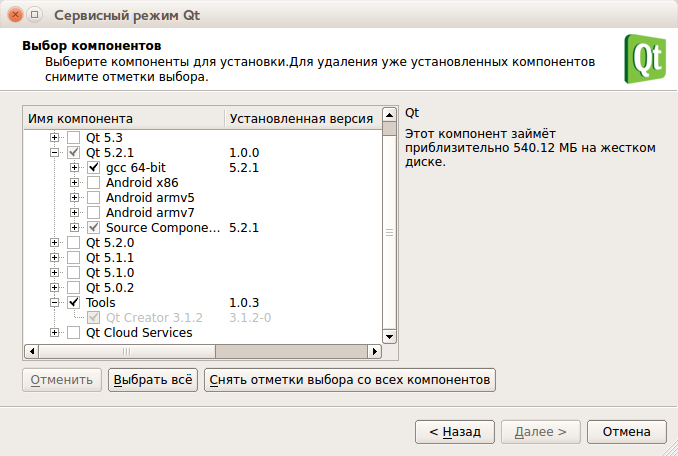Select the 'Android armv5' row label

[x=150, y=198]
